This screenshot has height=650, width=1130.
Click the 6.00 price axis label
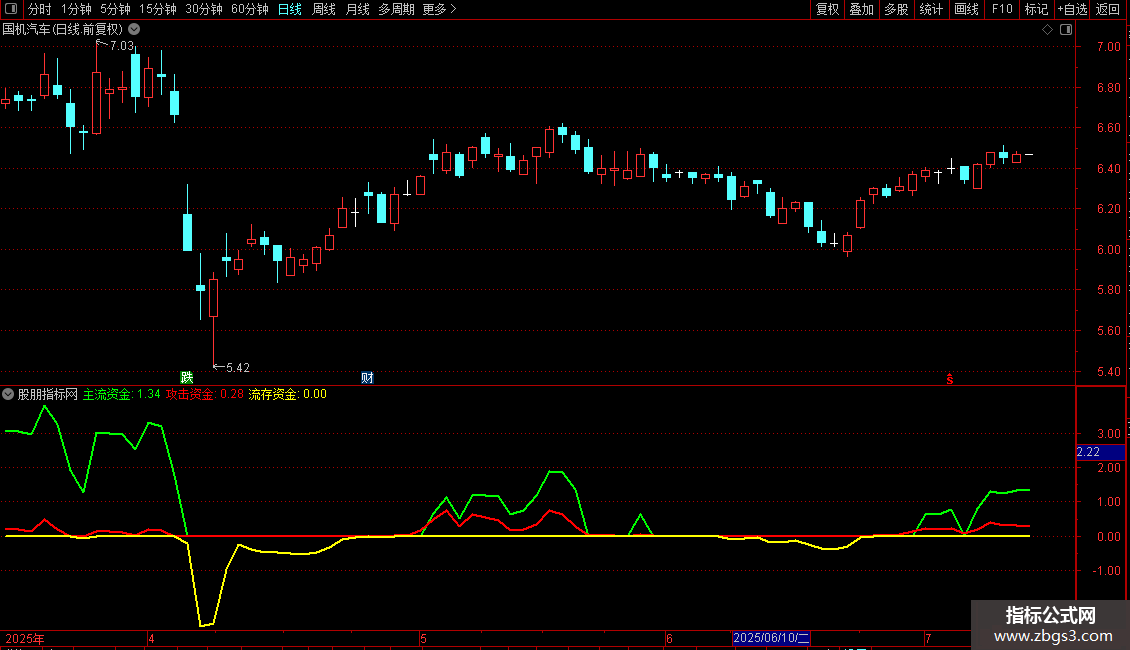click(1108, 249)
